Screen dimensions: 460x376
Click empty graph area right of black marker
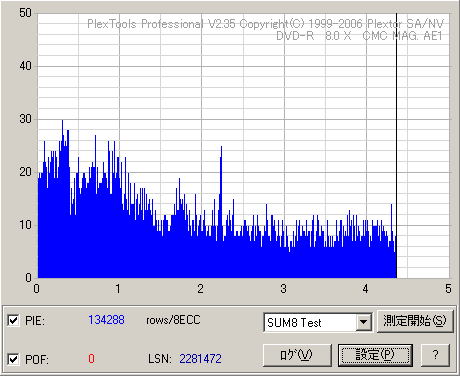click(x=423, y=150)
